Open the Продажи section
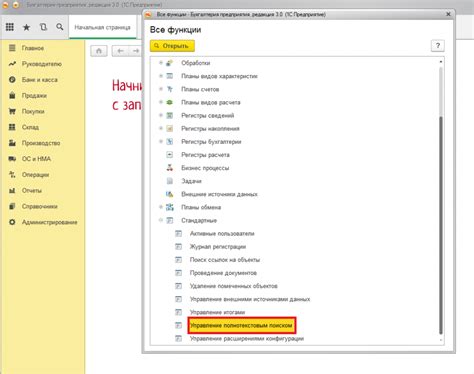 tap(34, 95)
